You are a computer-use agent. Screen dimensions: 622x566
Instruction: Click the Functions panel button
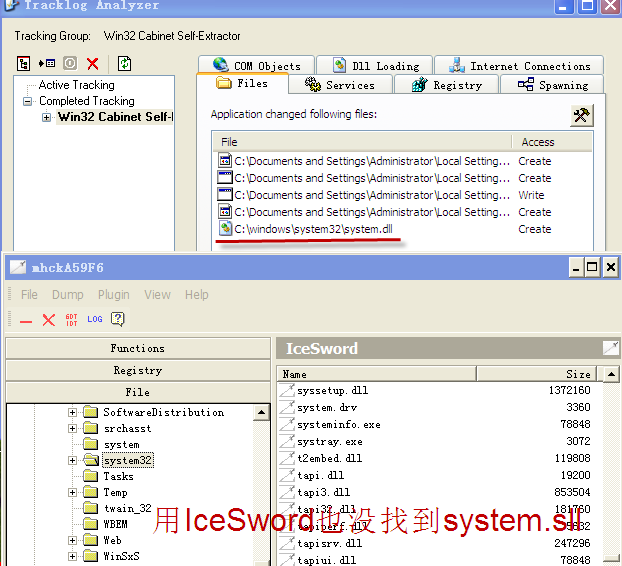click(x=138, y=349)
